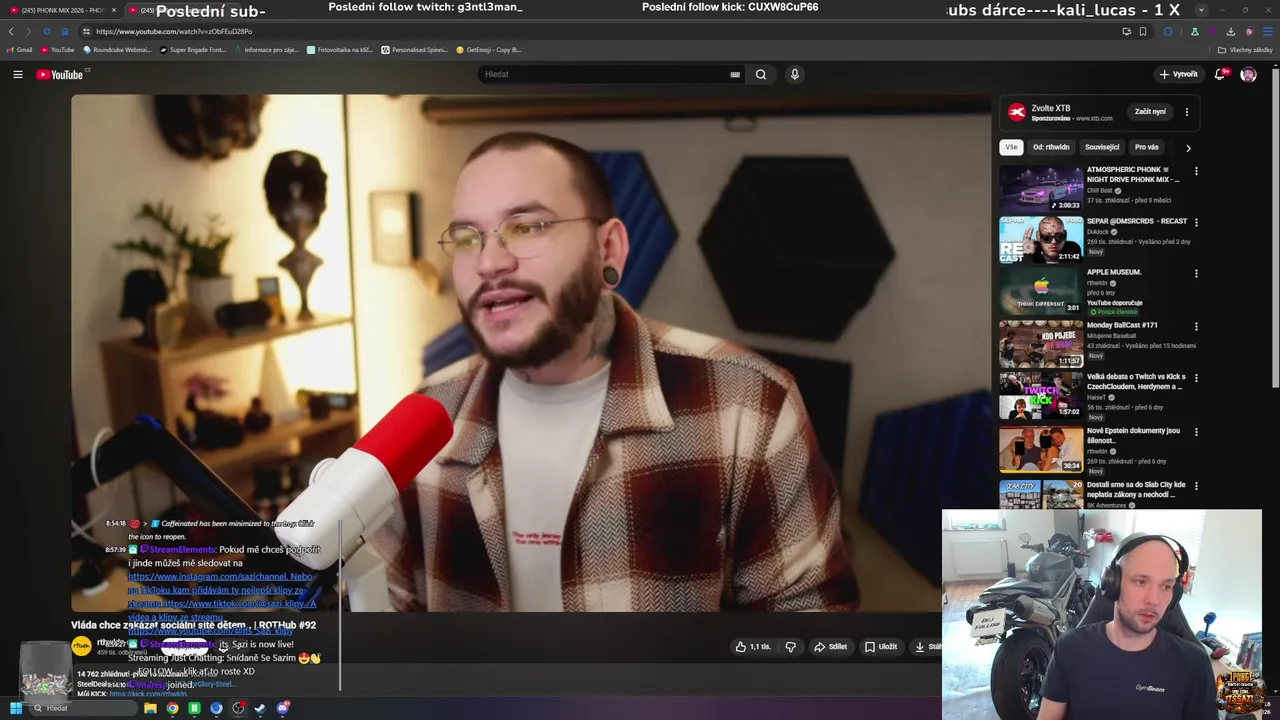Open options for the APPLE MUSEUM video

tap(1196, 273)
